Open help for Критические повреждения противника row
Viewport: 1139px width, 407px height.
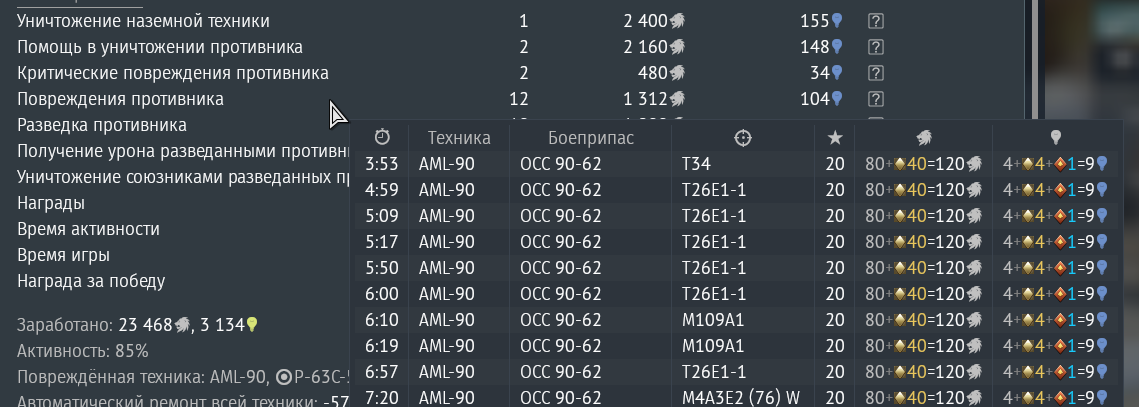tap(875, 73)
